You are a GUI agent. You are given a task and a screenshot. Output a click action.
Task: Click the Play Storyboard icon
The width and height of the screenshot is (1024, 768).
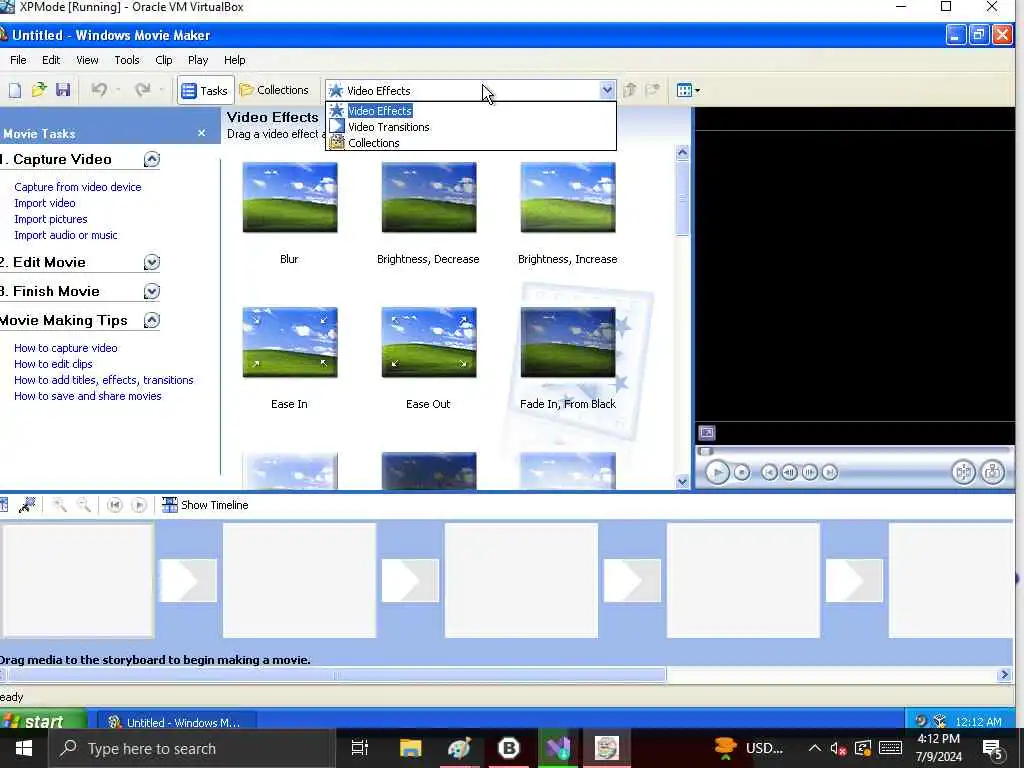point(138,505)
